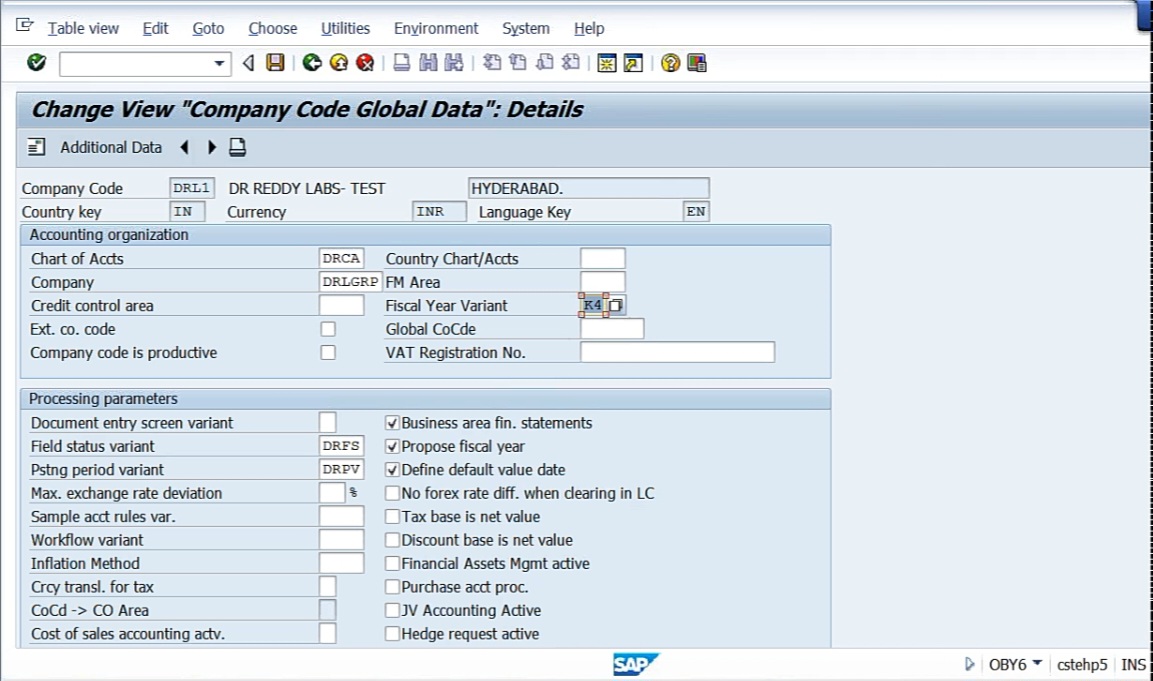Open value help beside Fiscal Year Variant
The height and width of the screenshot is (681, 1153).
point(616,305)
